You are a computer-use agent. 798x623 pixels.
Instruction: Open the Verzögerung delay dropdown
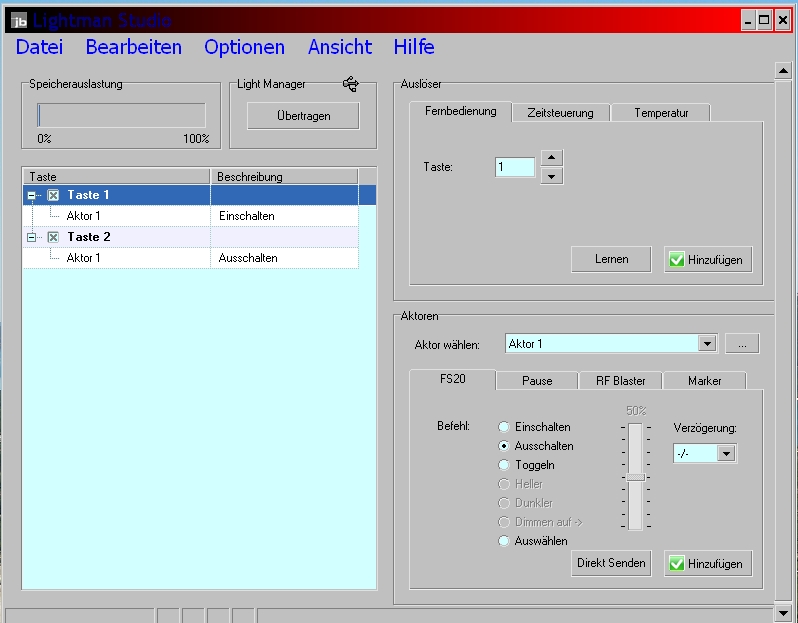coord(726,453)
